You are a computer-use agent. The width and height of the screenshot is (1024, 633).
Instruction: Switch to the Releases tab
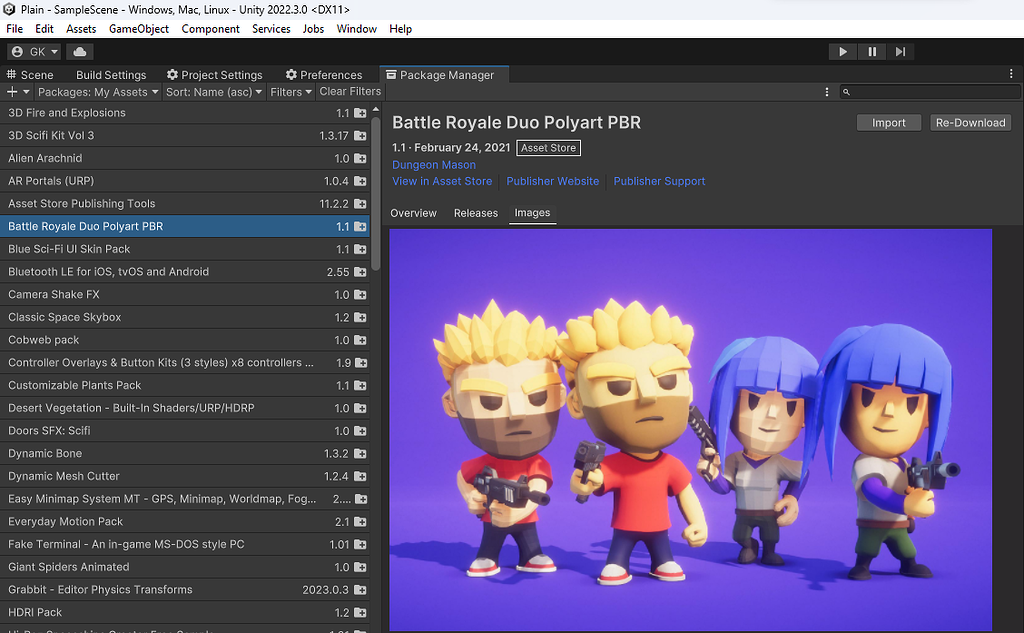[475, 213]
